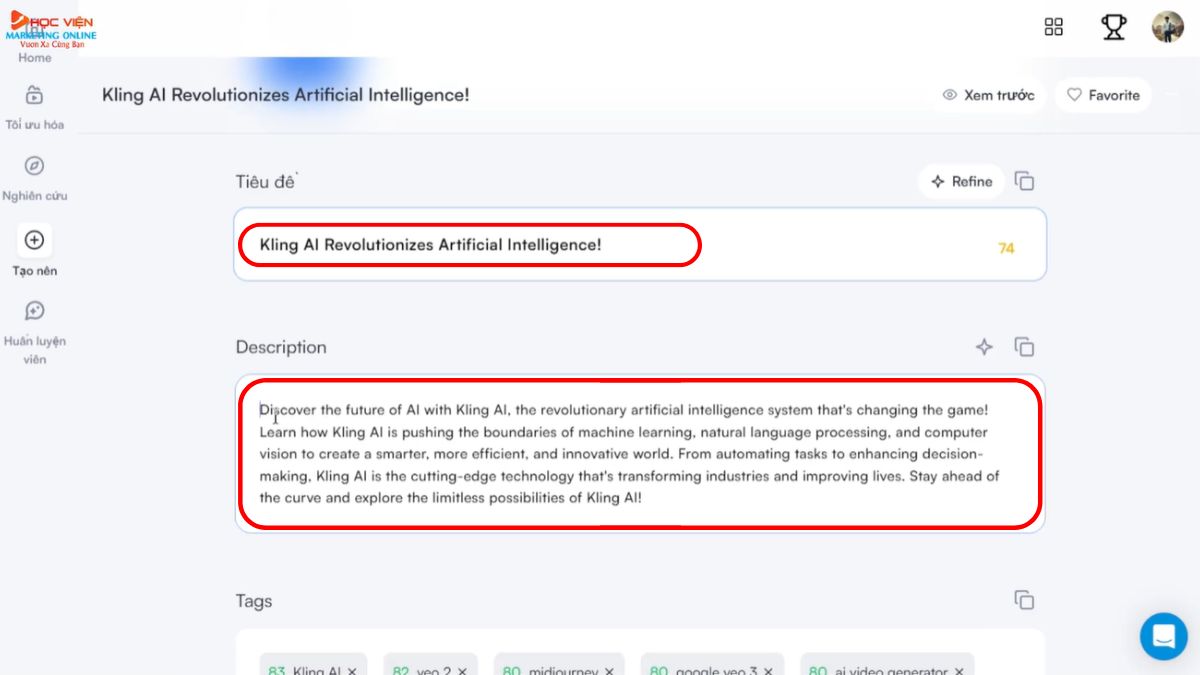Copy the title with the copy icon

tap(1024, 181)
